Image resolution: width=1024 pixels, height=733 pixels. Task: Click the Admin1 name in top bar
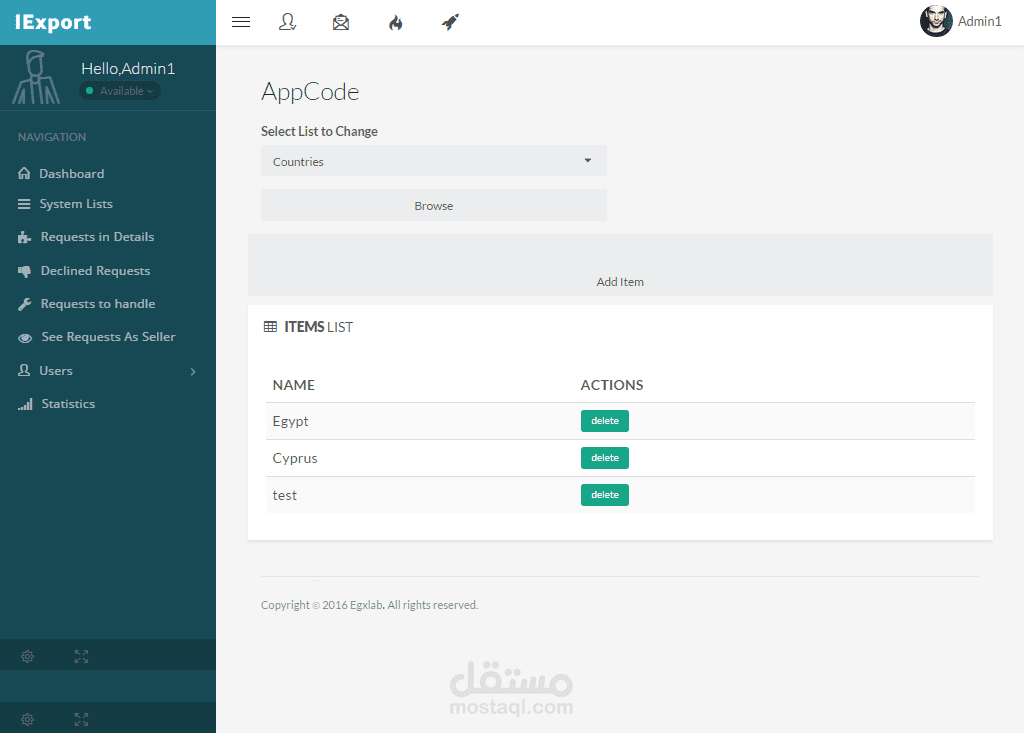coord(980,22)
